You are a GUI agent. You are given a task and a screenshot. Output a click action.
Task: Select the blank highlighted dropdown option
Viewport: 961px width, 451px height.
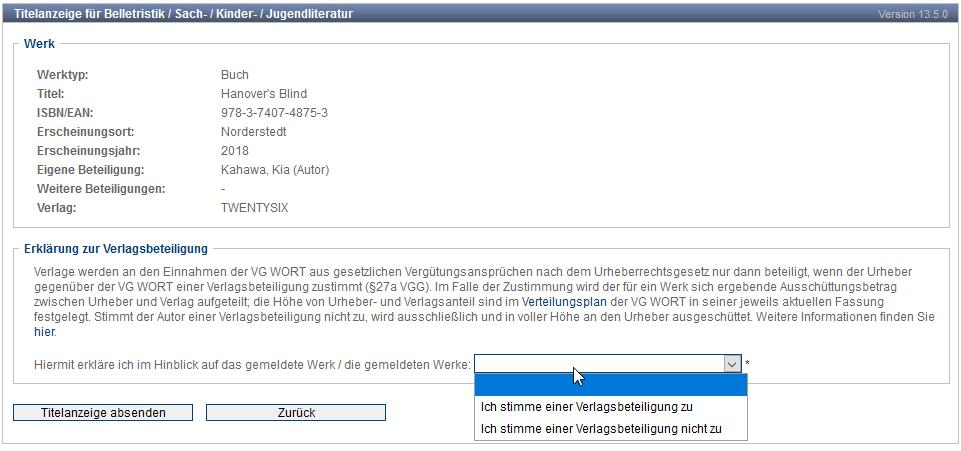click(x=610, y=386)
